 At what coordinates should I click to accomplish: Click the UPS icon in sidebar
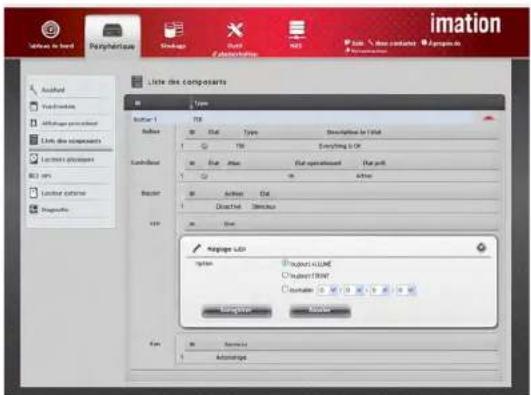pyautogui.click(x=34, y=176)
